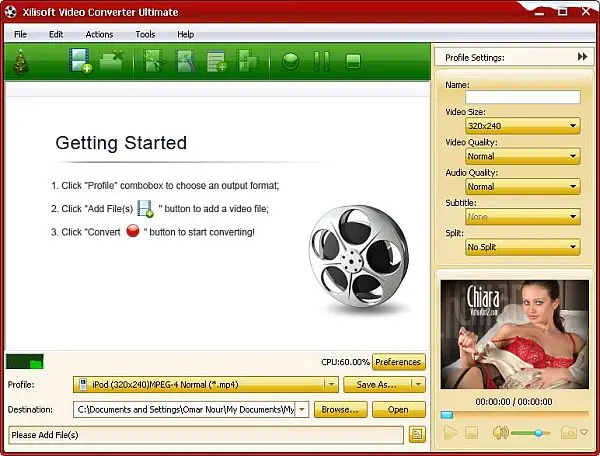
Task: Open the Split No Split dropdown
Action: coord(523,247)
